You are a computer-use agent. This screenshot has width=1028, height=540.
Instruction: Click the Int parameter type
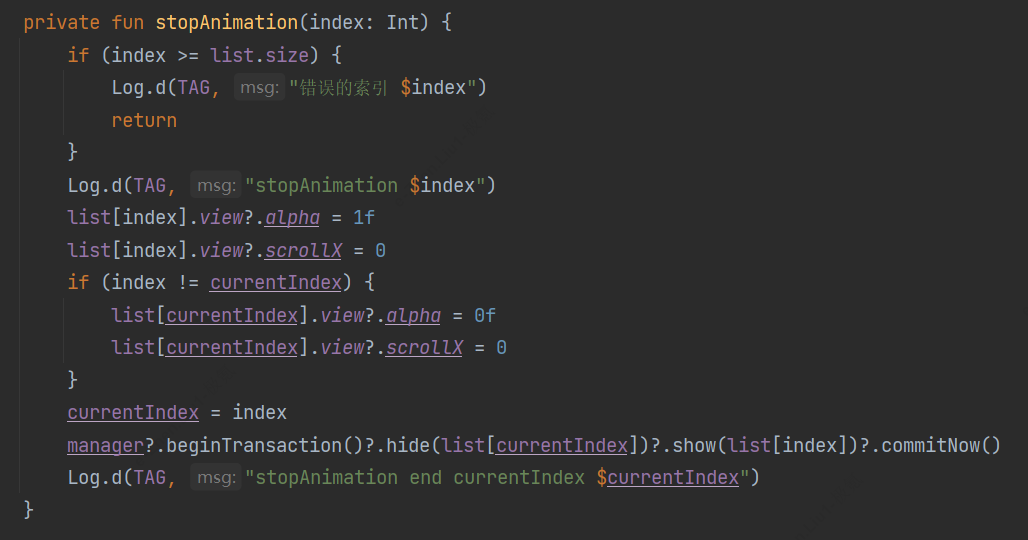click(403, 22)
